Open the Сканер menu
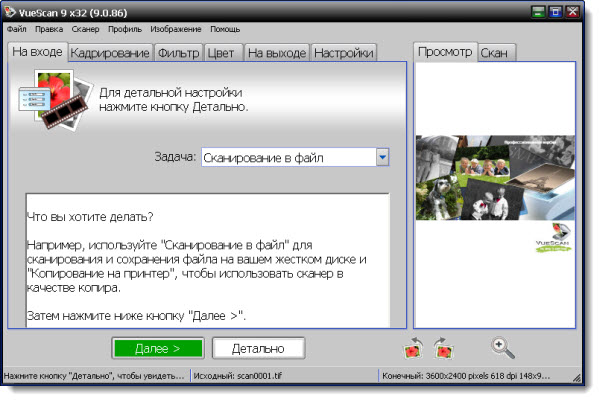 (x=85, y=29)
